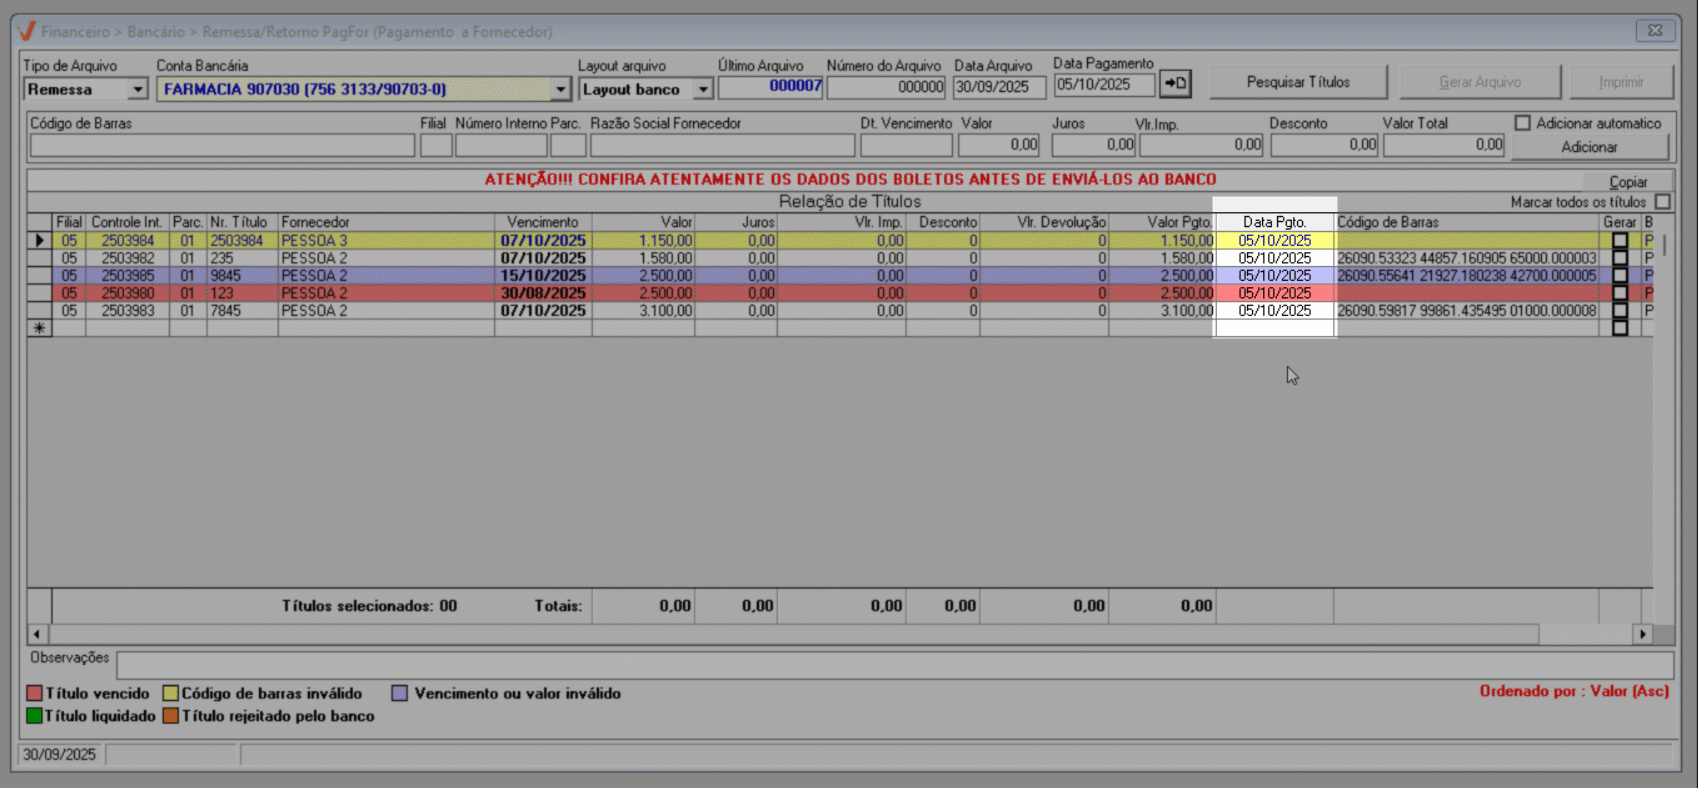Click the date arrow icon beside Data Pagamento
The width and height of the screenshot is (1698, 788).
click(x=1175, y=83)
